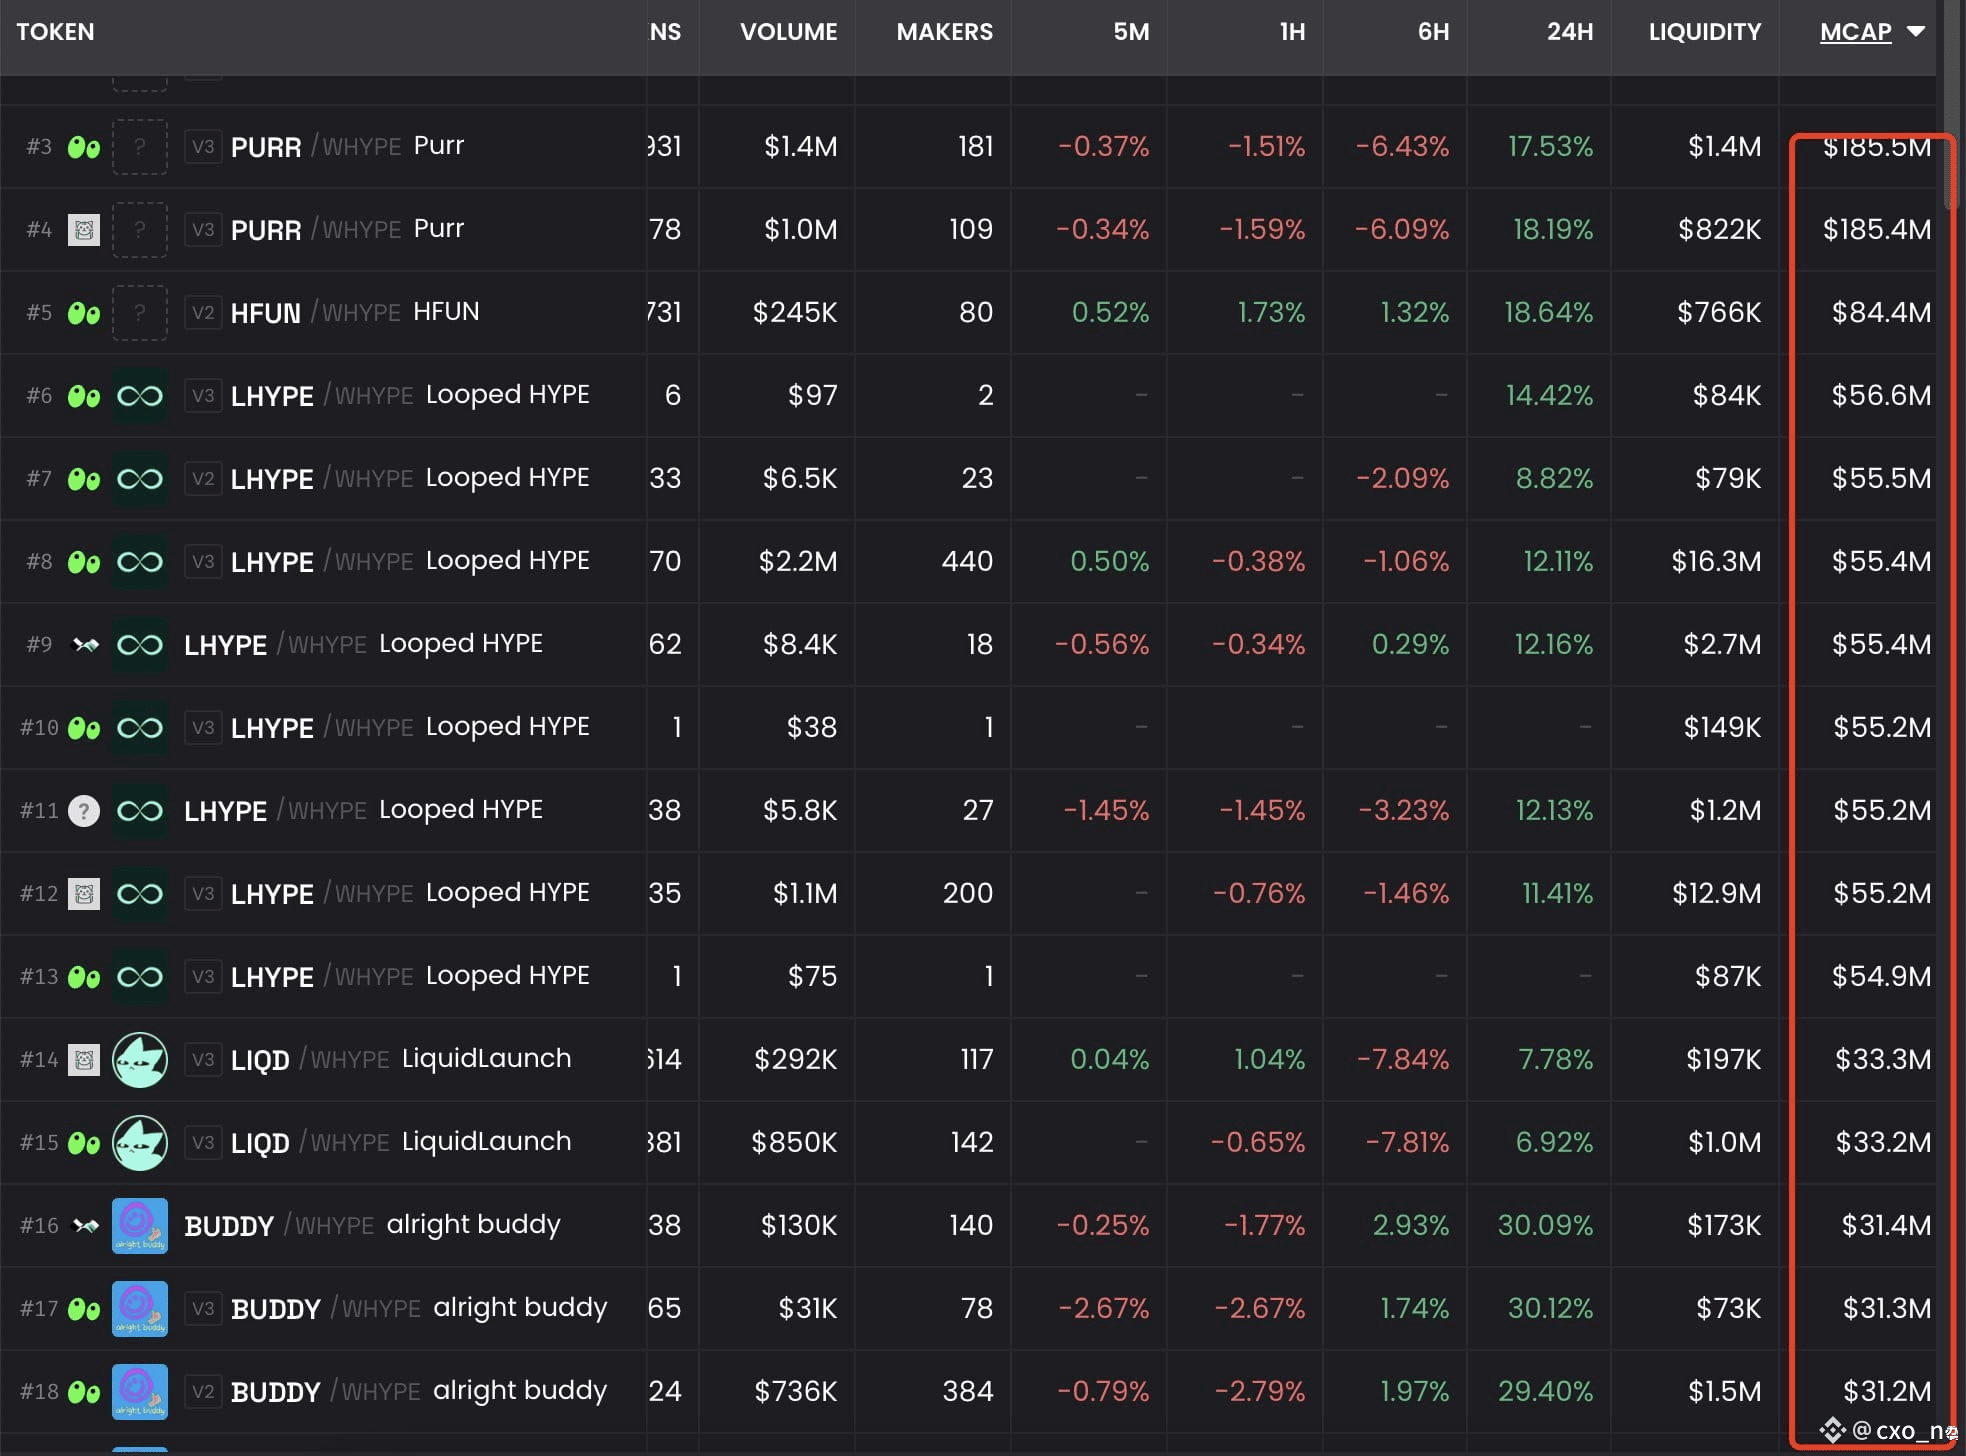This screenshot has height=1456, width=1966.
Task: Click the Looped HYPE infinity logo in row #6
Action: click(x=139, y=396)
